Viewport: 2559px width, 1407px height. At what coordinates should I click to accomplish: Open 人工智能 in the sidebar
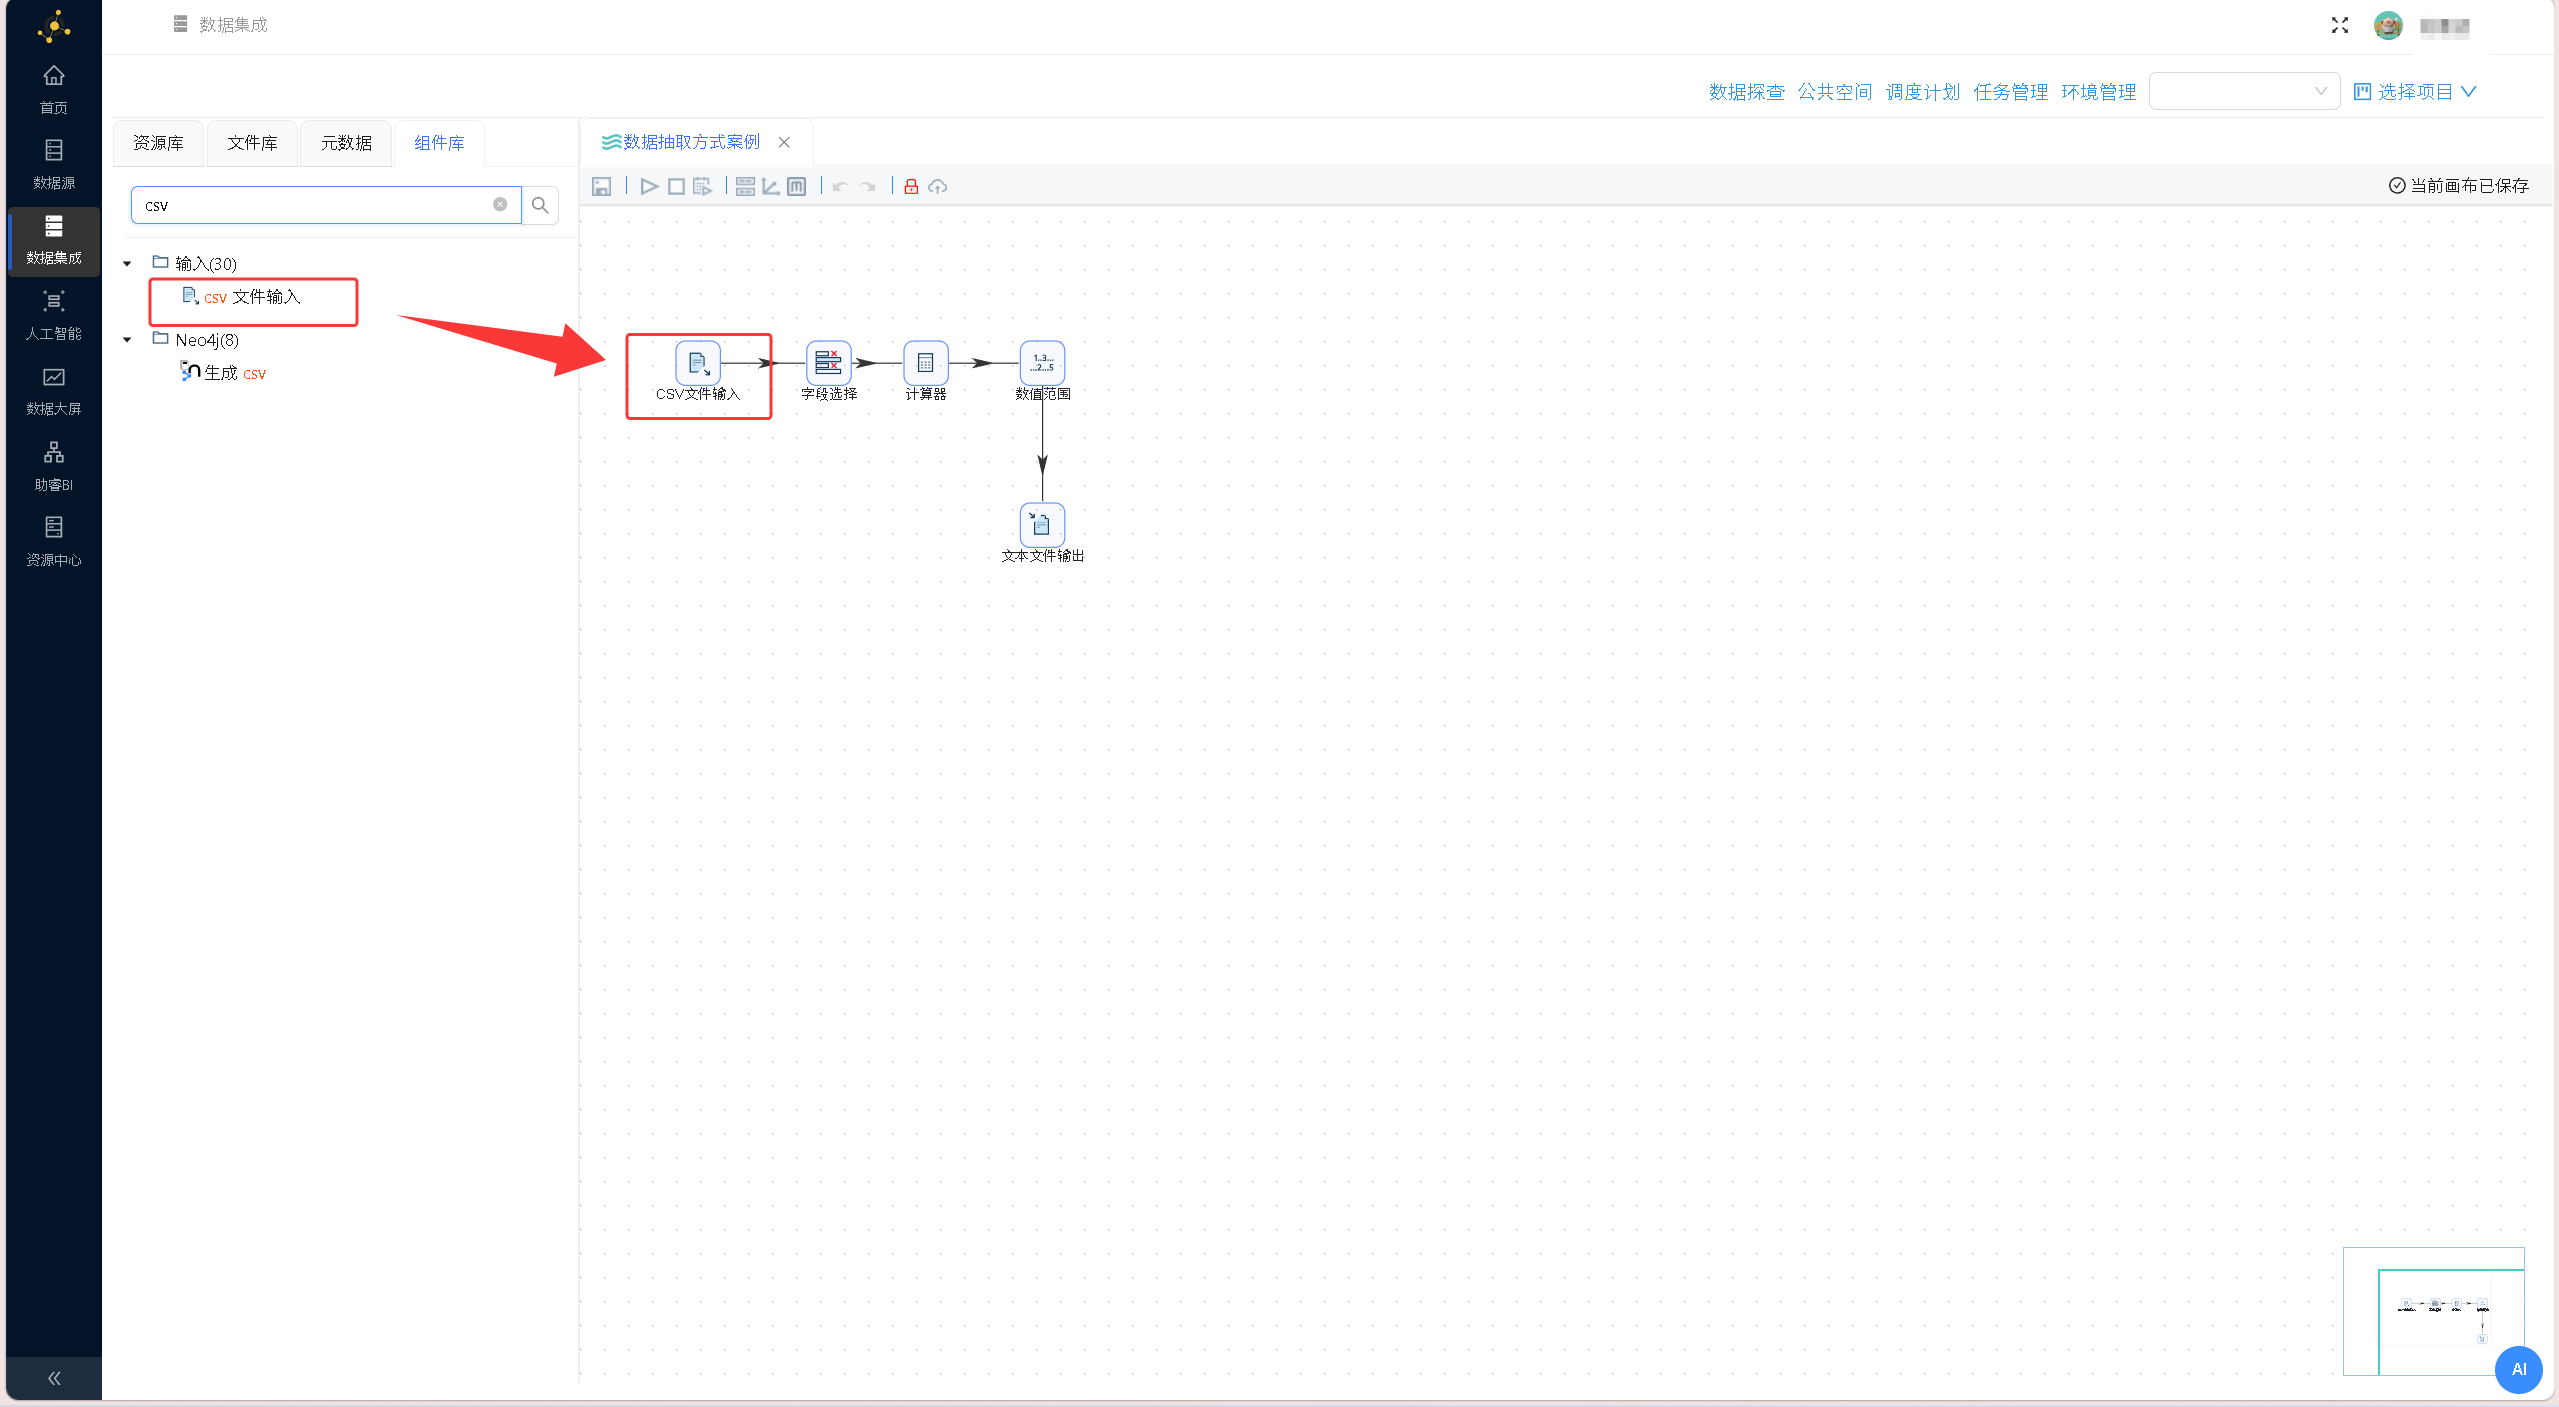pos(54,316)
